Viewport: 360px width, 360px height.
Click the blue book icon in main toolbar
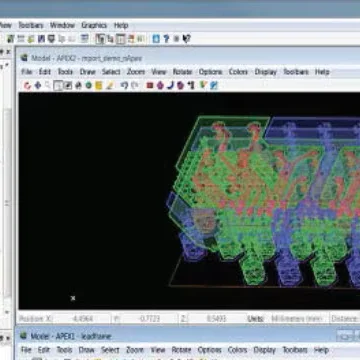[156, 39]
